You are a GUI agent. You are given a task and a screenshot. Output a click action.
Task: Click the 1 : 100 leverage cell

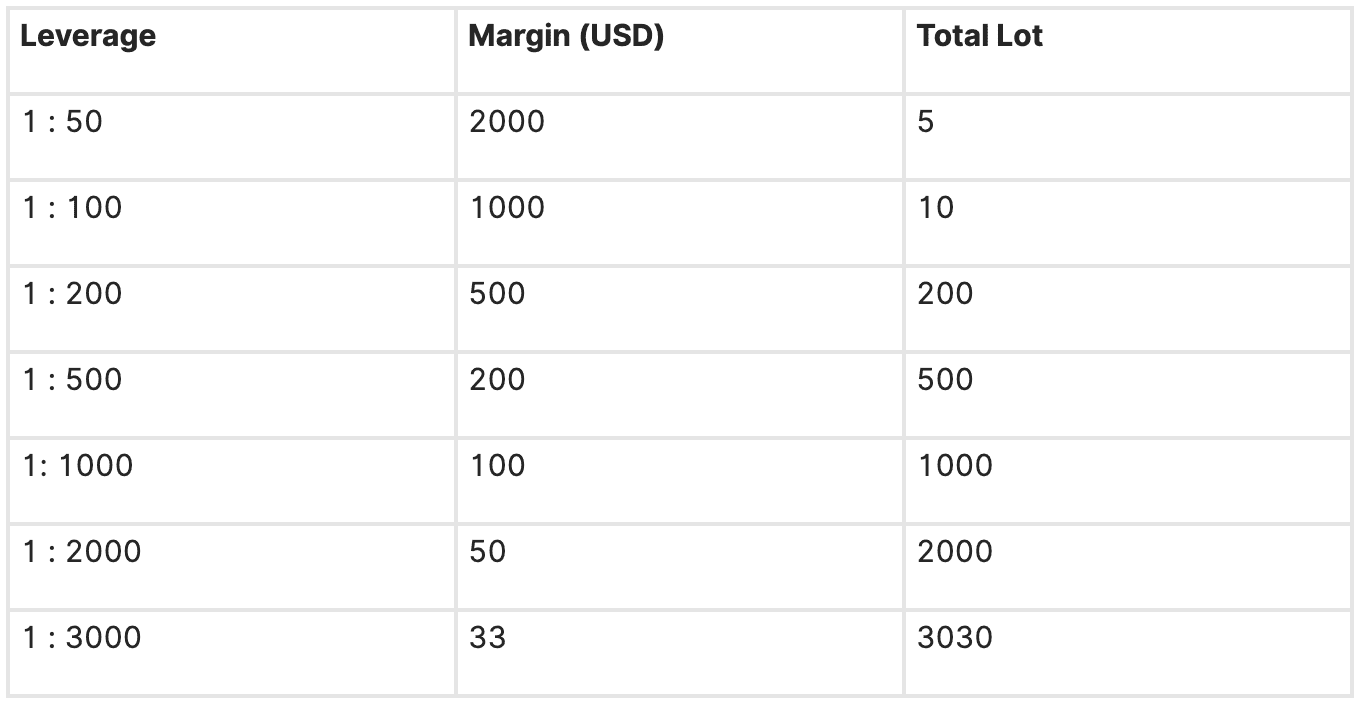232,223
